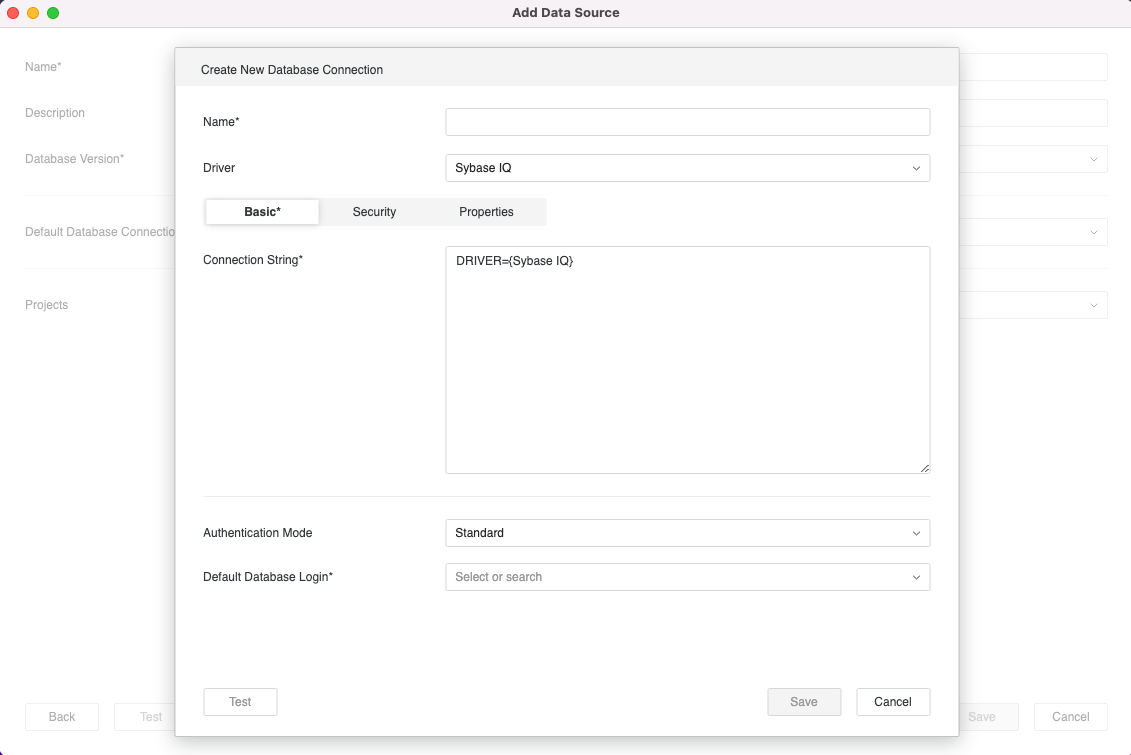Expand the Projects dropdown chevron
Viewport: 1131px width, 755px height.
[x=1093, y=305]
